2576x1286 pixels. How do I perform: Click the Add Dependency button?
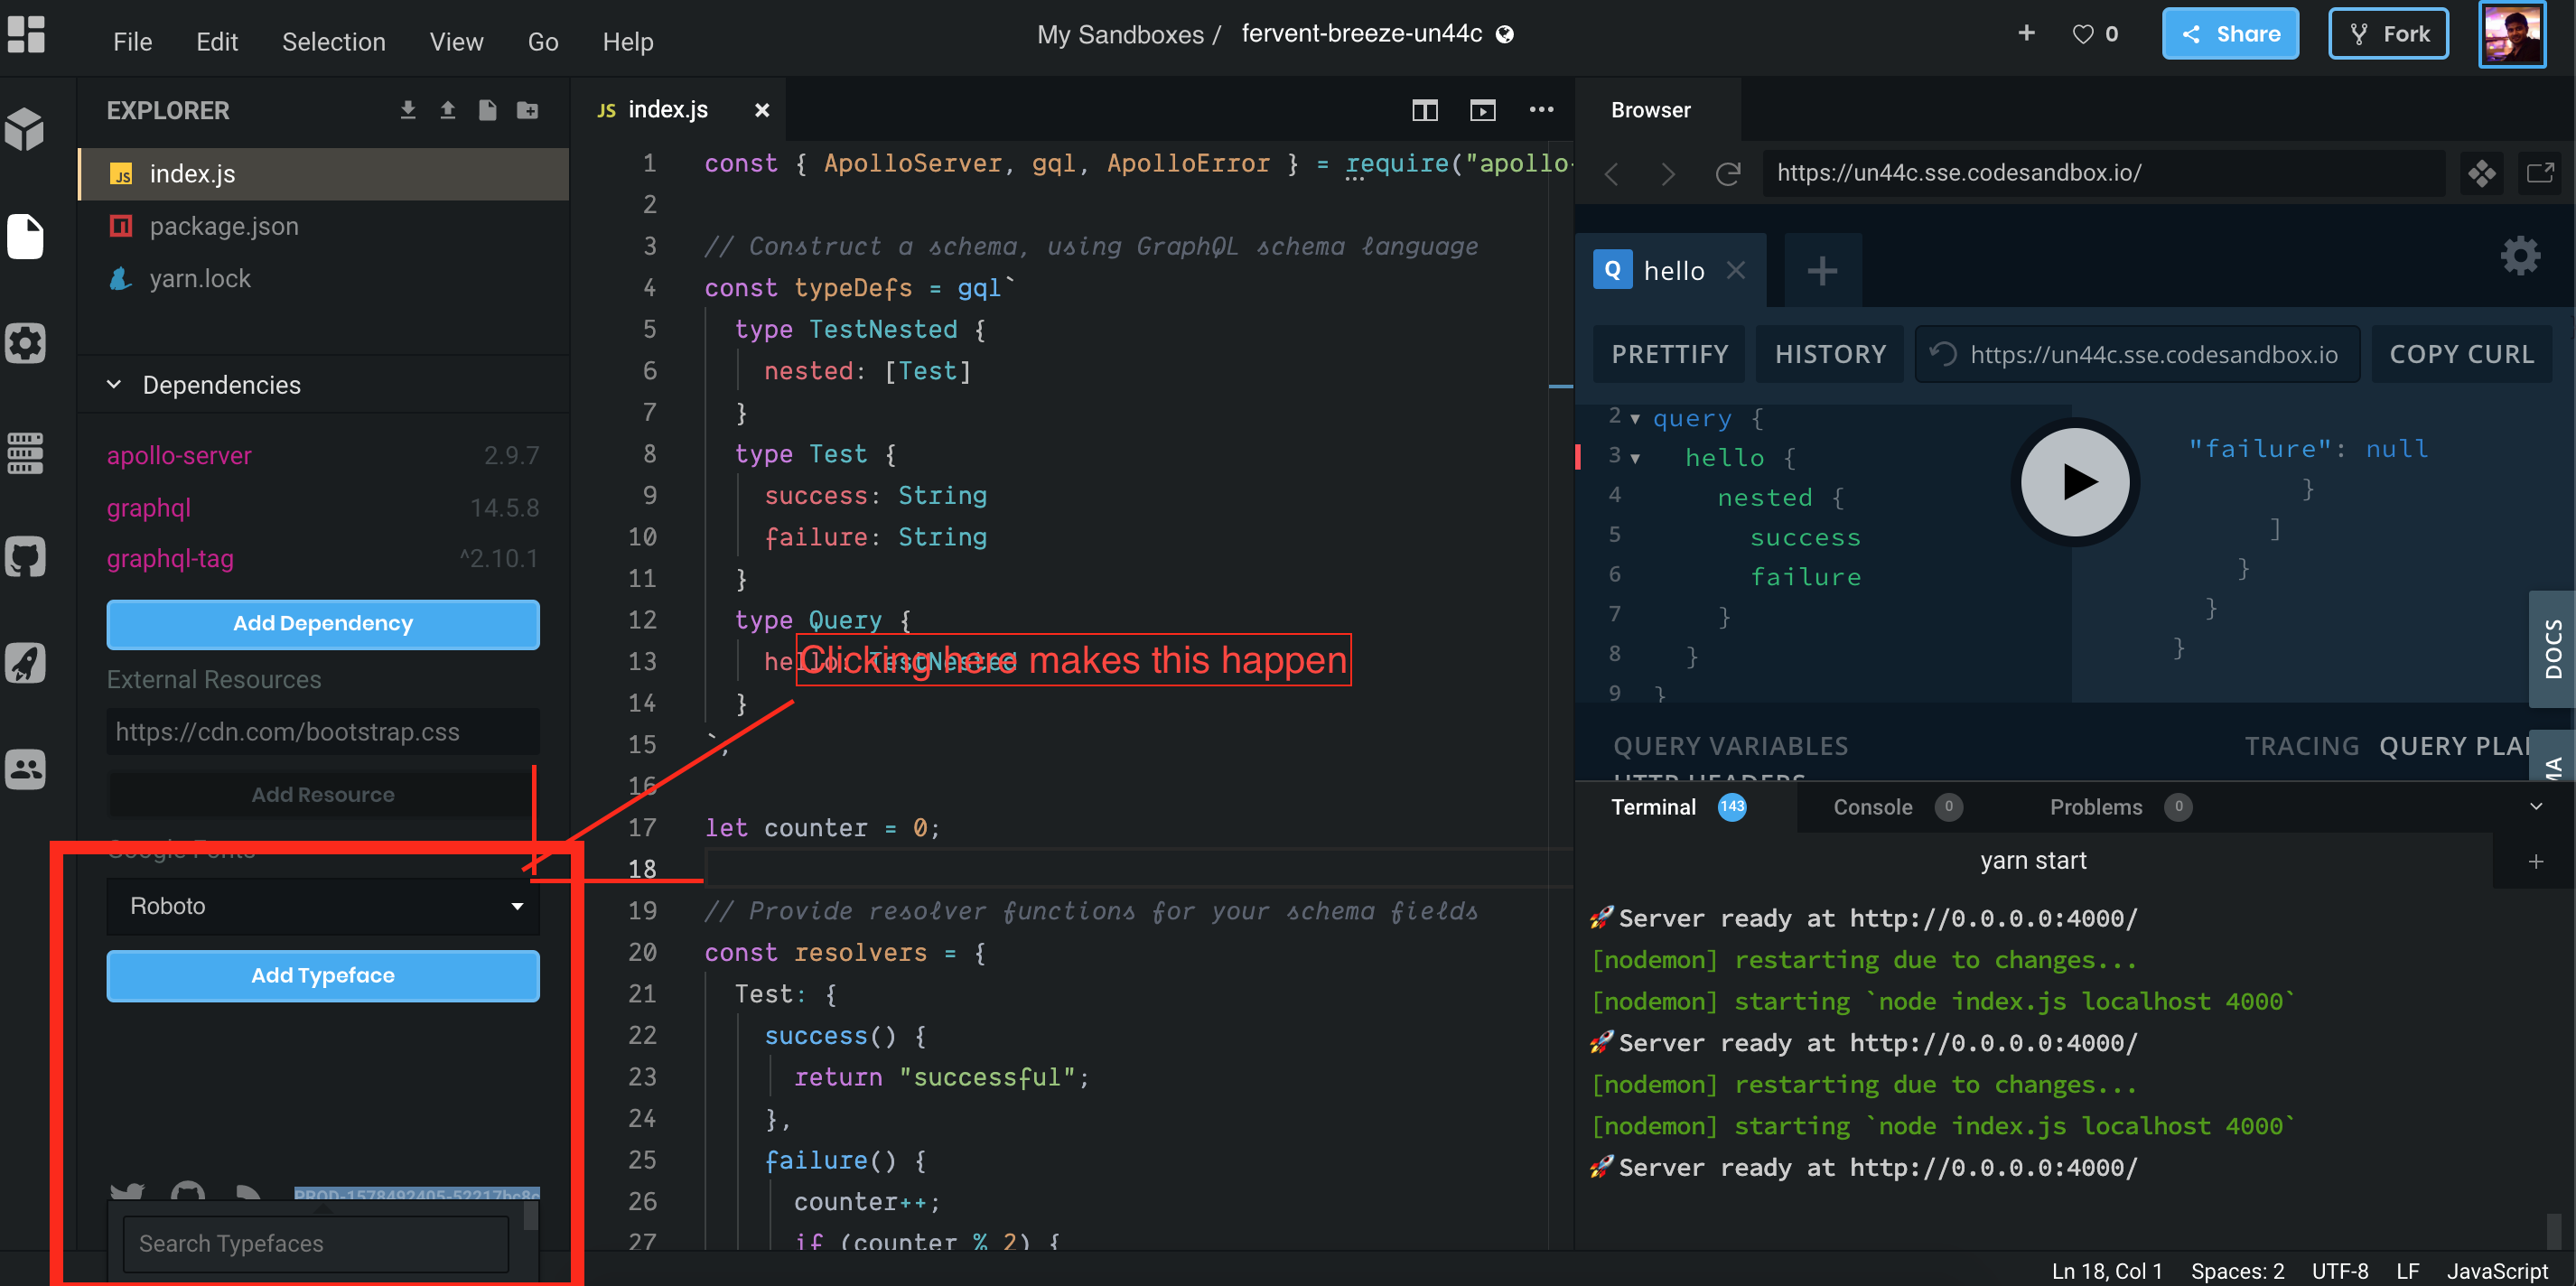322,623
